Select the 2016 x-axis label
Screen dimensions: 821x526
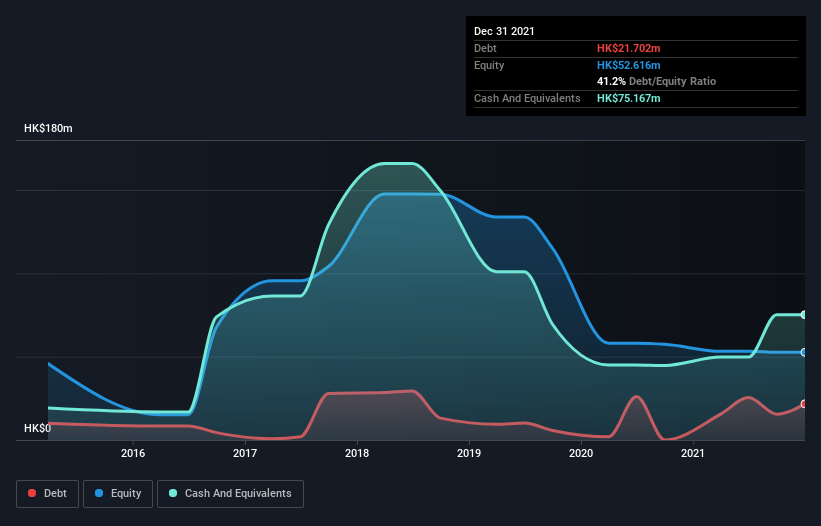[x=133, y=453]
